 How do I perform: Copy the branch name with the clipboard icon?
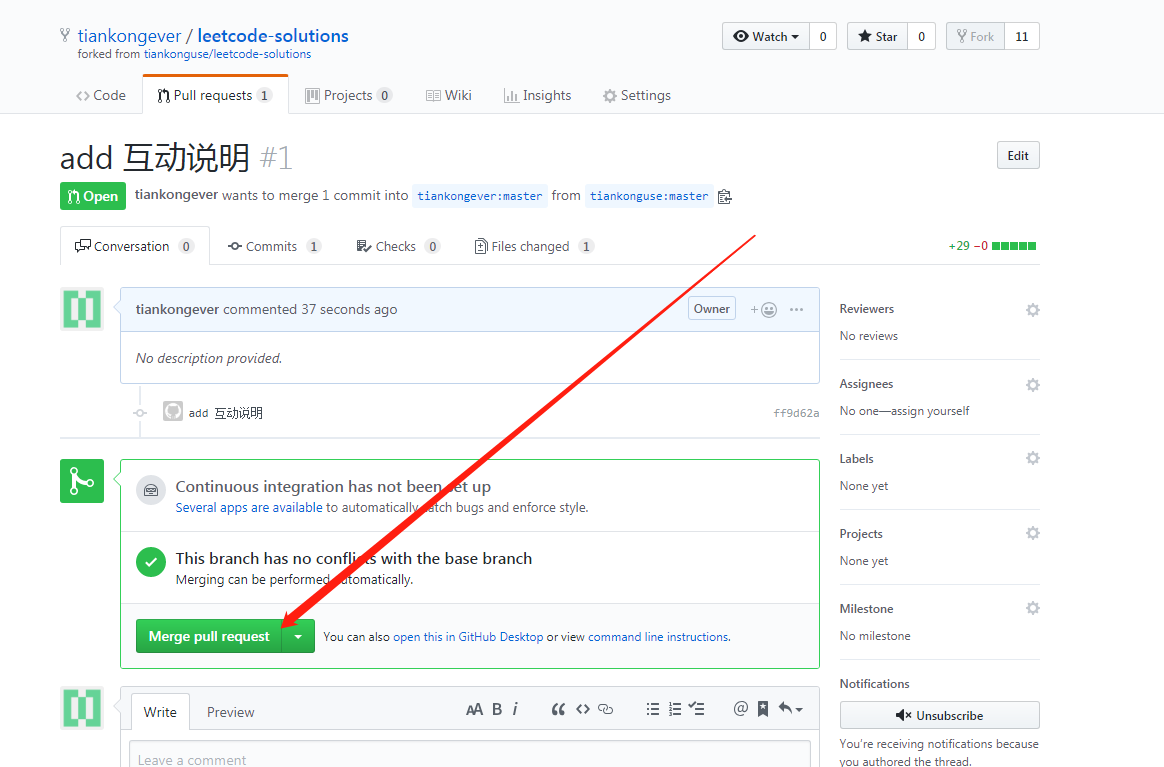pyautogui.click(x=725, y=197)
